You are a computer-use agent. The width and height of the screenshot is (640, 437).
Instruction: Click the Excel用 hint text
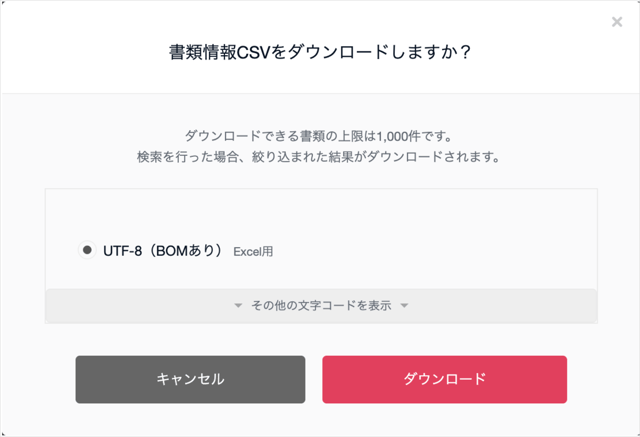click(253, 252)
